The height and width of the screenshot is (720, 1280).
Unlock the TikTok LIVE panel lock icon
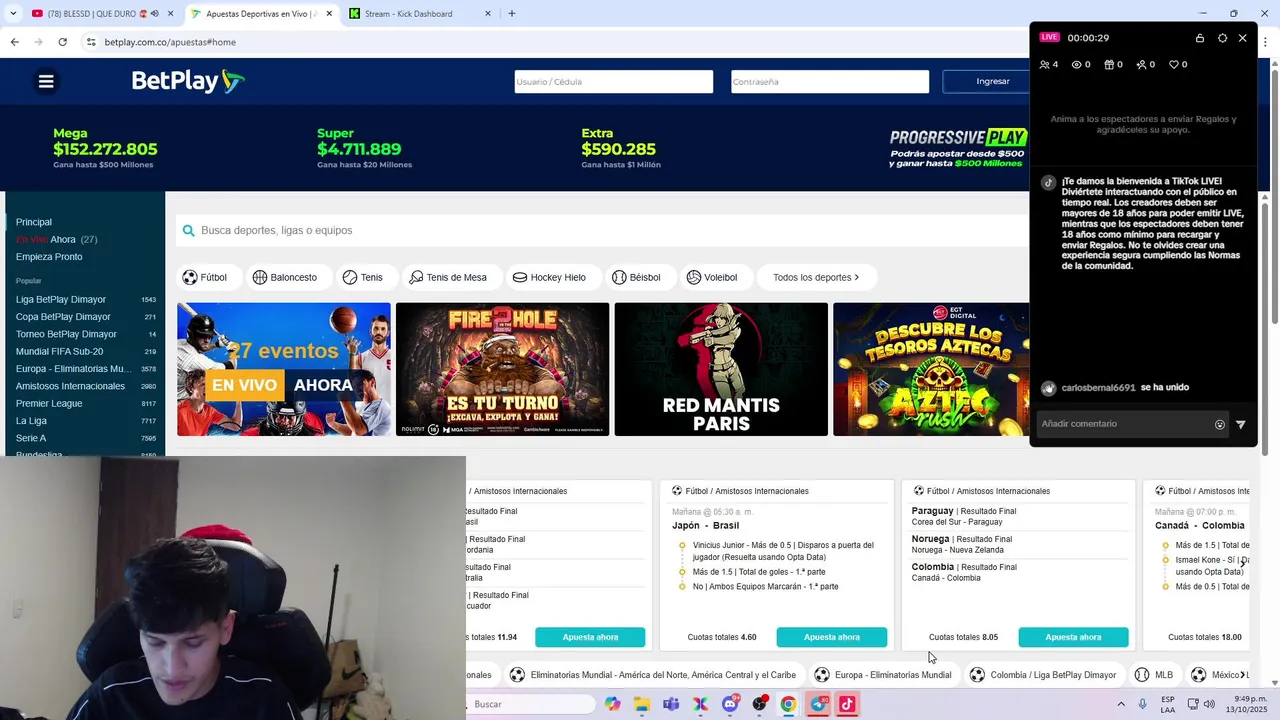click(1200, 38)
